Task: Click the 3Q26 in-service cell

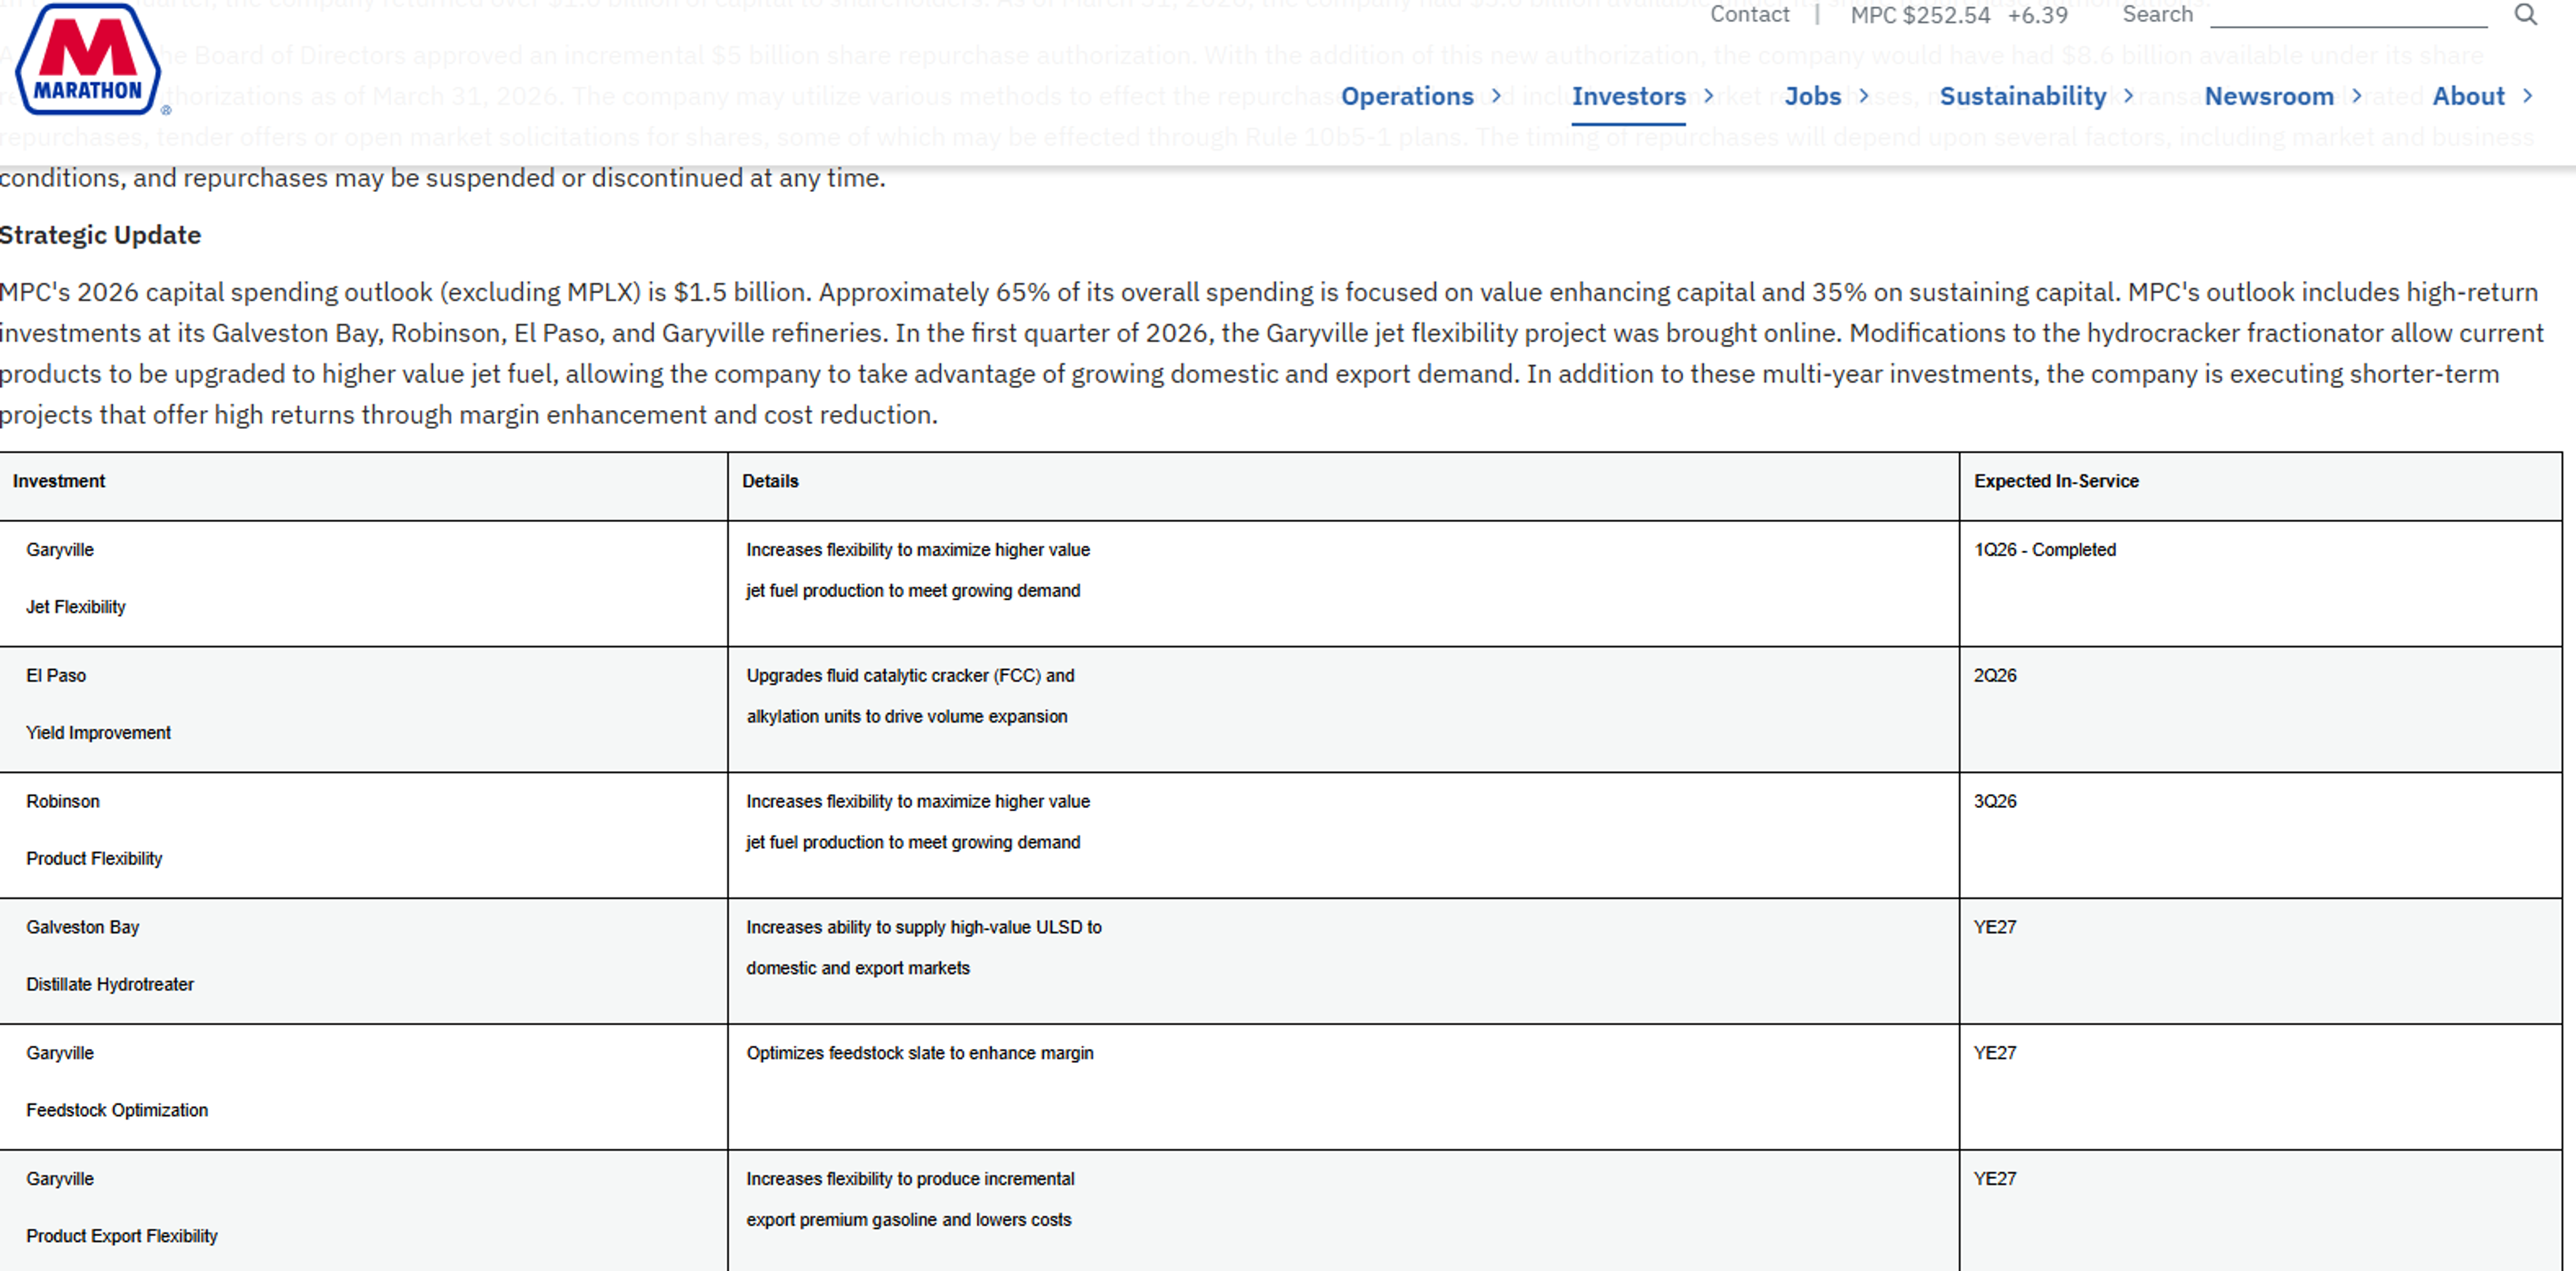Action: [1995, 802]
